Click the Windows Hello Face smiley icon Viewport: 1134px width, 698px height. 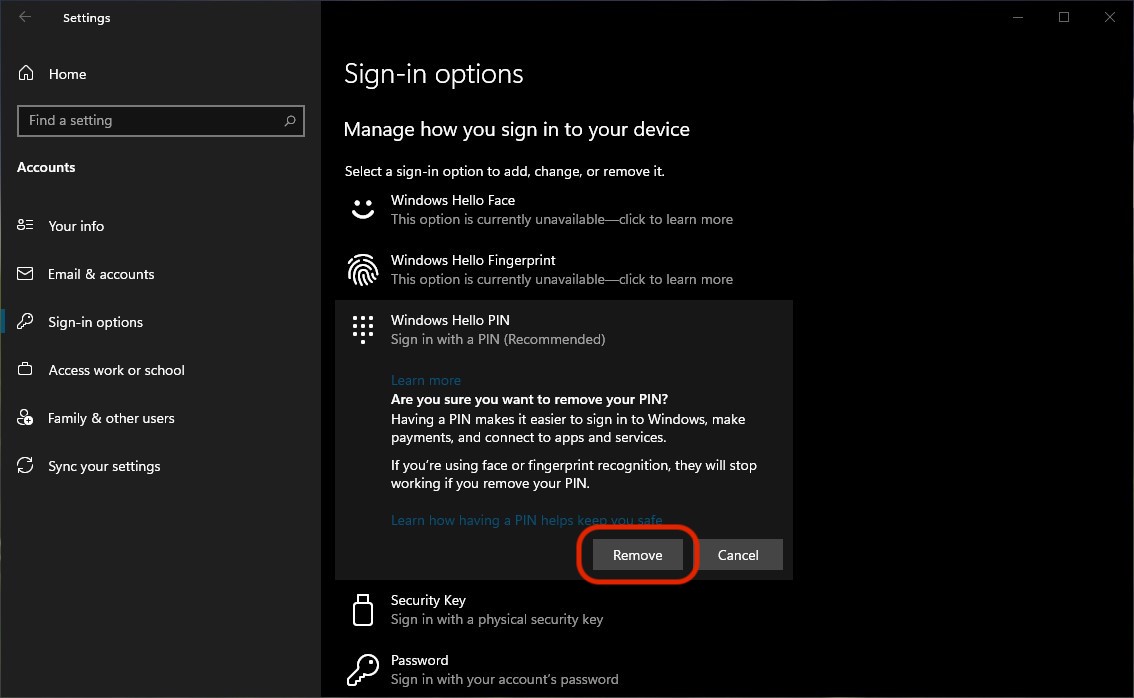362,209
